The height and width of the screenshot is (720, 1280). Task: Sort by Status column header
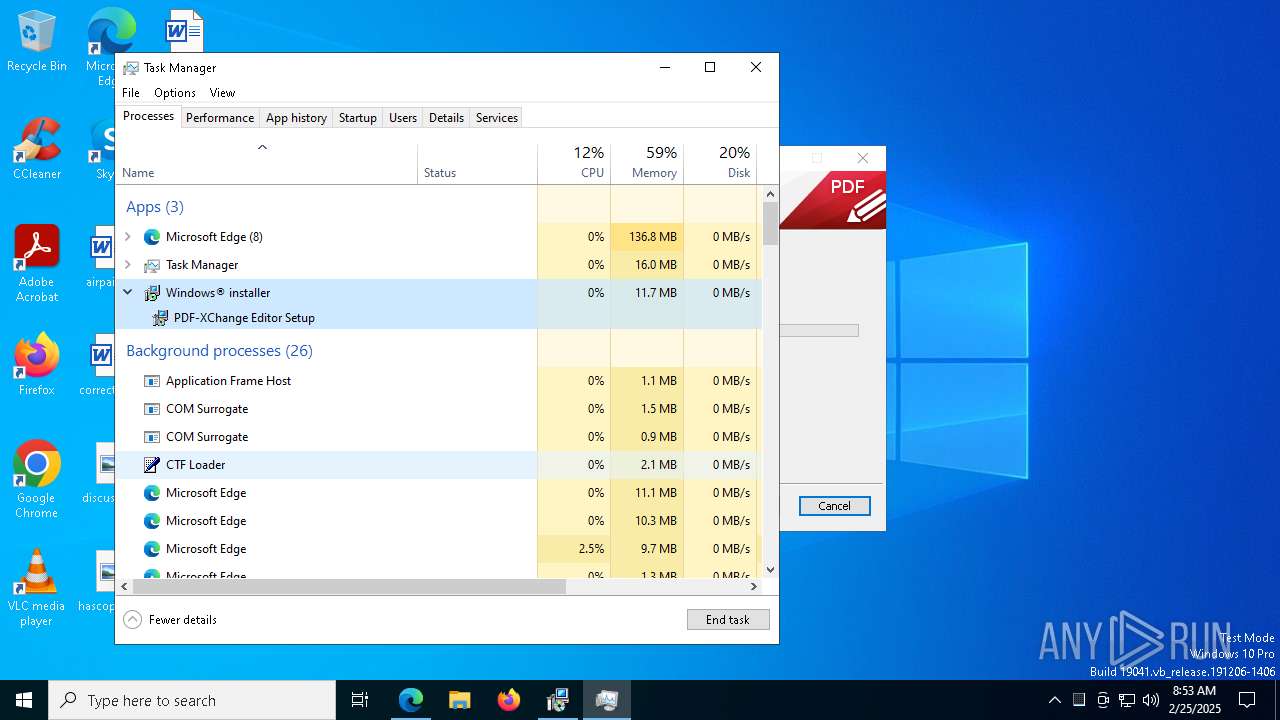[x=477, y=163]
